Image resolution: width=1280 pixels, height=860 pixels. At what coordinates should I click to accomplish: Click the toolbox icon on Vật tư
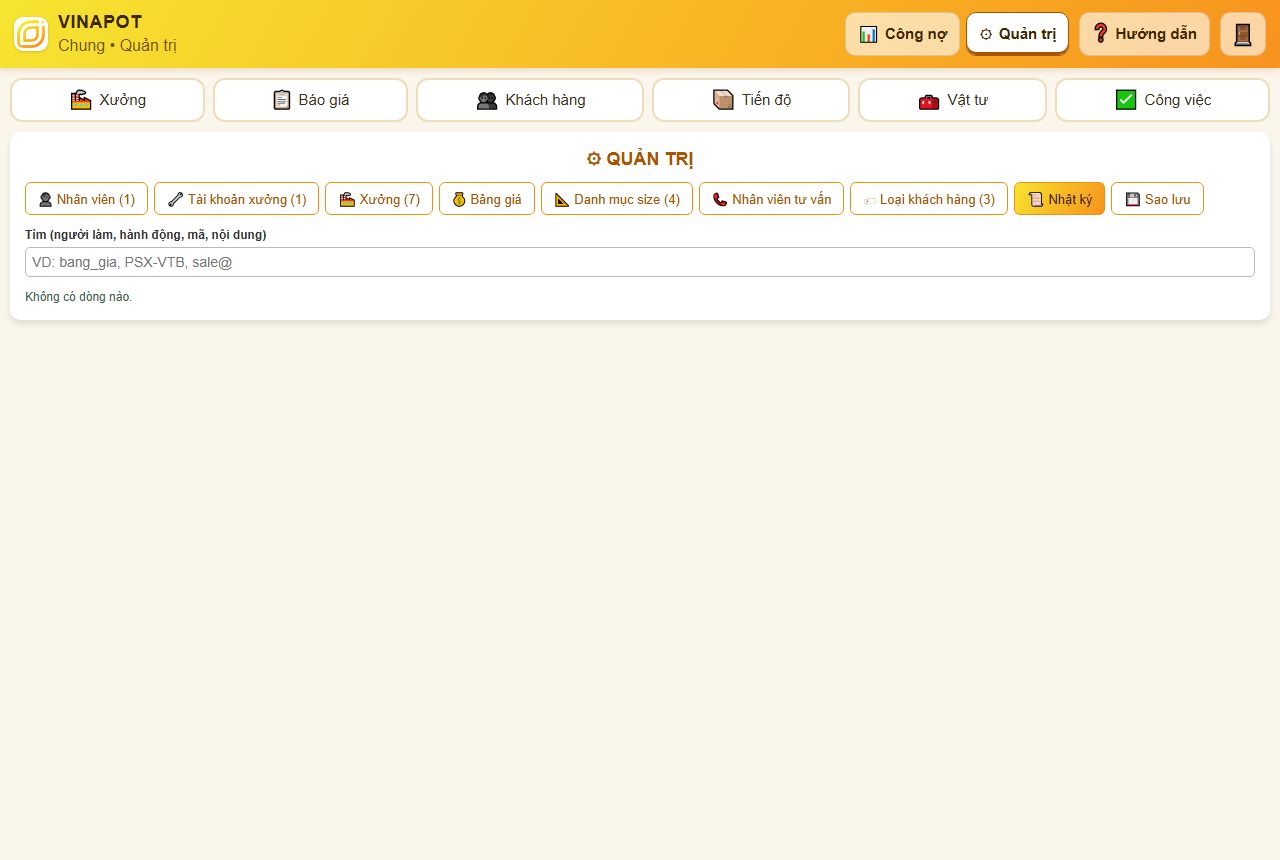tap(929, 101)
